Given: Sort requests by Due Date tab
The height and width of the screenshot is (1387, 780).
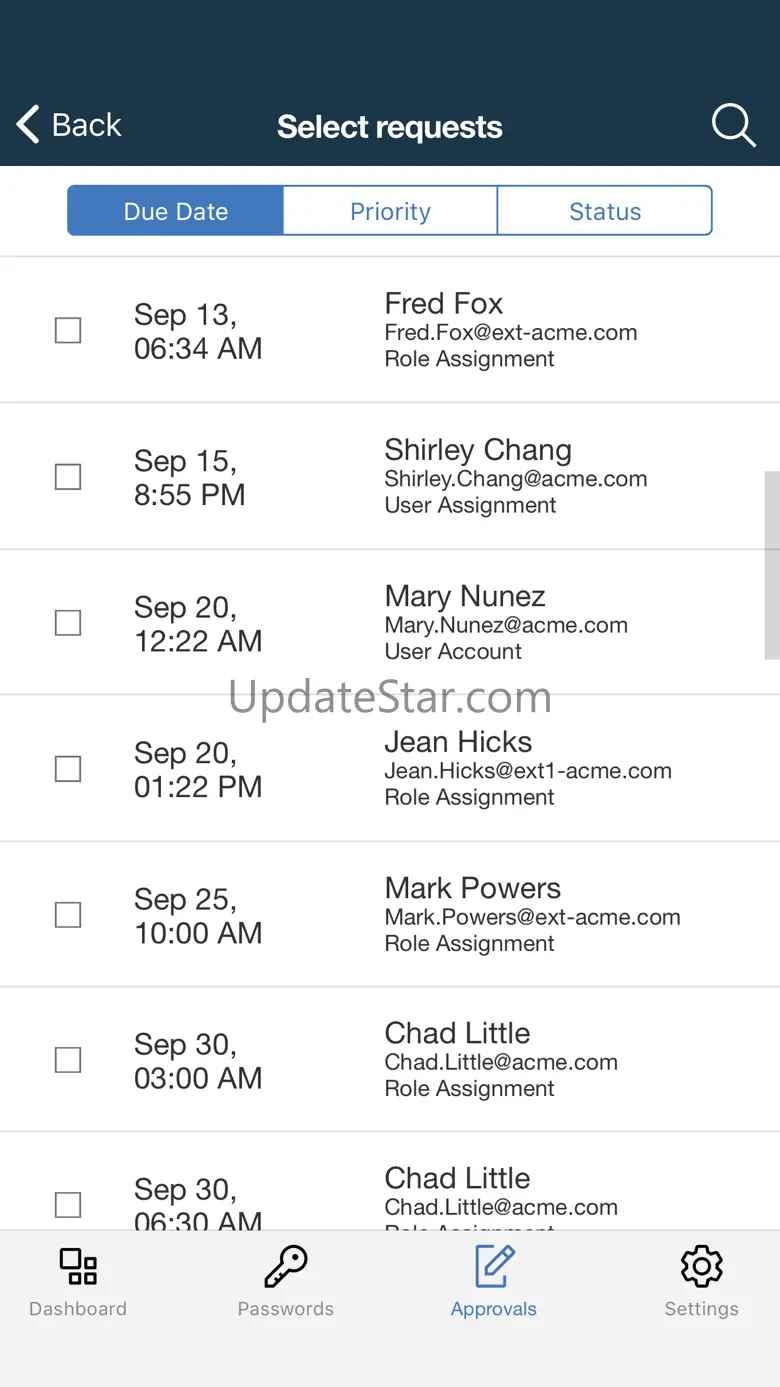Looking at the screenshot, I should [x=176, y=211].
